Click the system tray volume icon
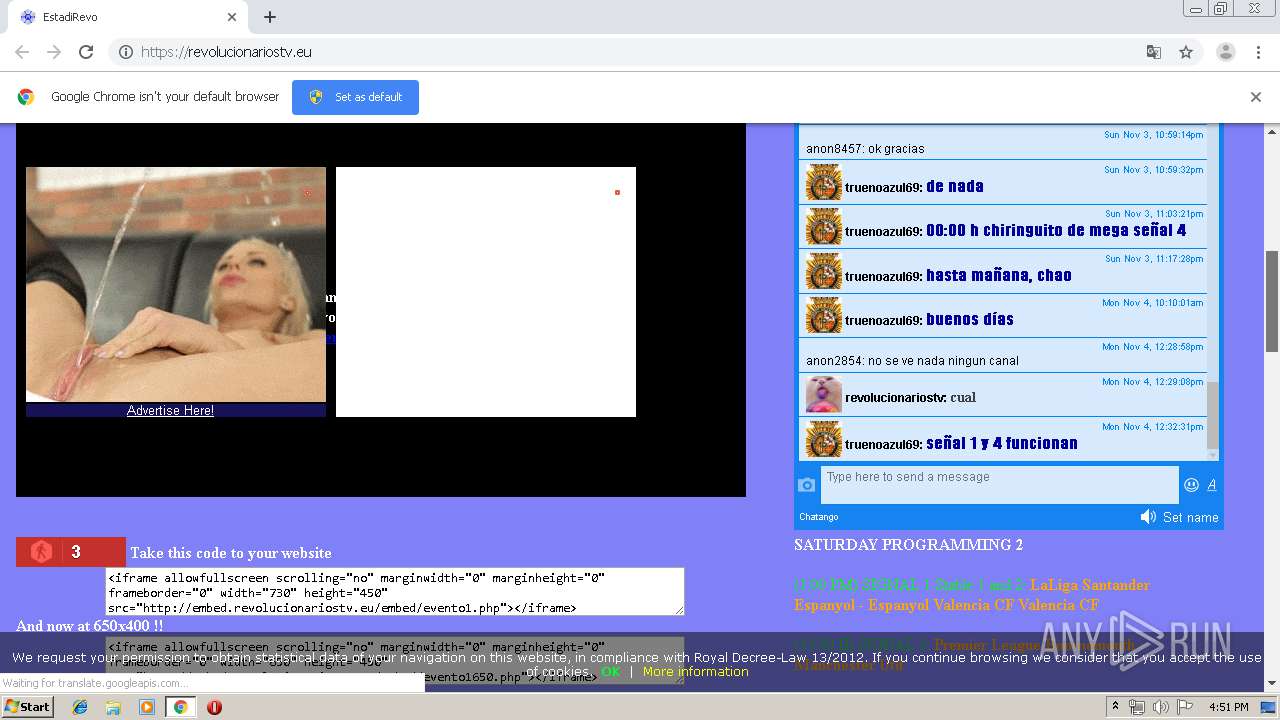Viewport: 1280px width, 720px height. tap(1160, 707)
